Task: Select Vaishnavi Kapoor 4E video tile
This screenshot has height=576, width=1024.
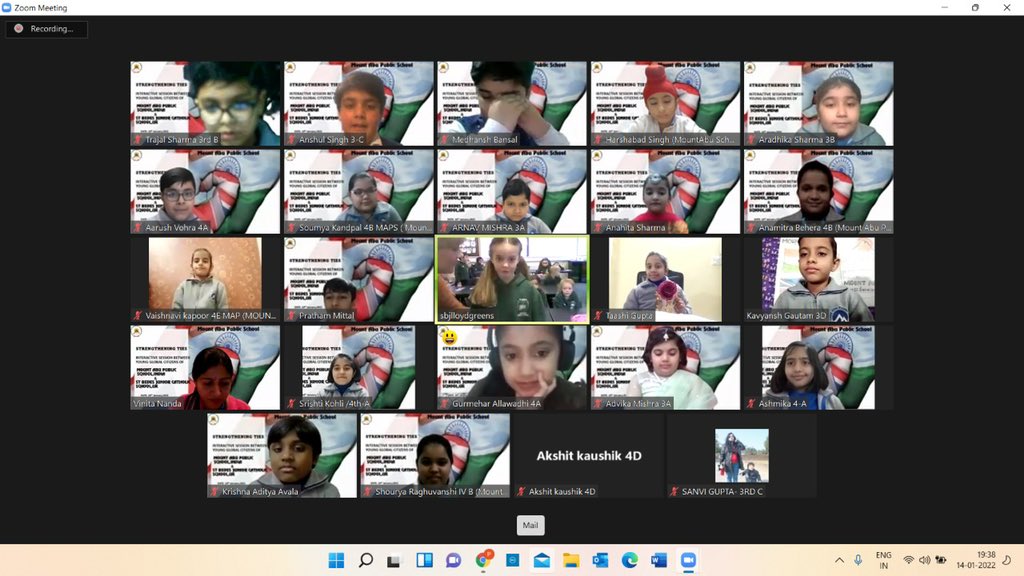Action: click(x=205, y=280)
